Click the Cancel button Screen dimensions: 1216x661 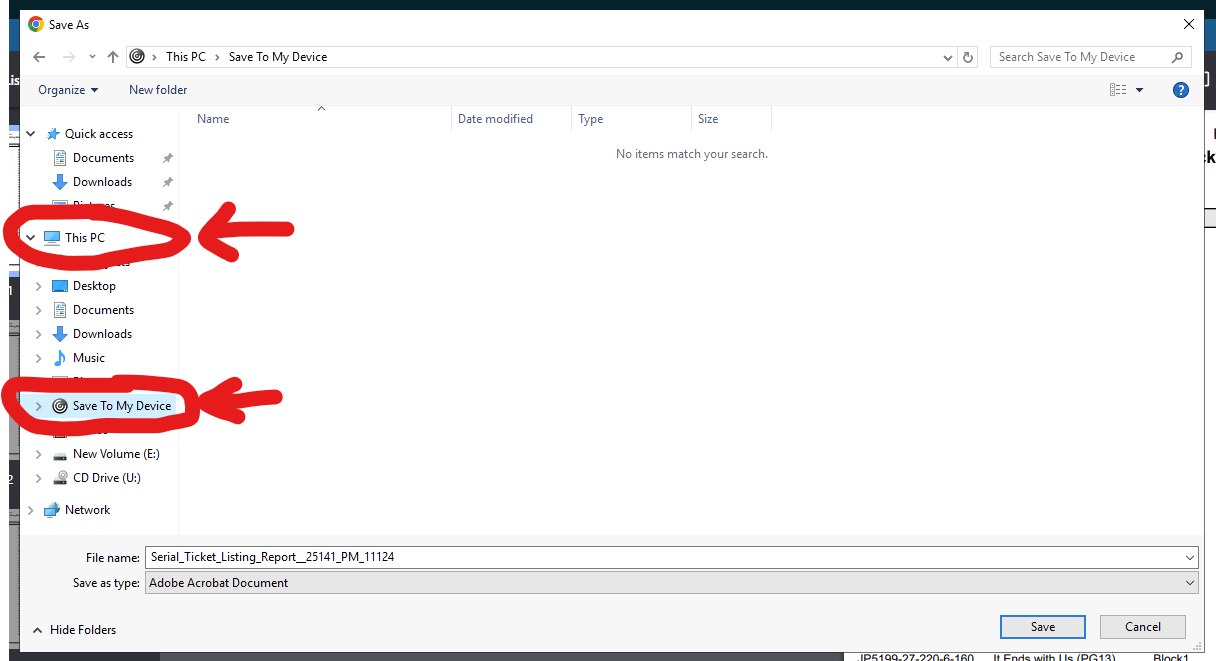1142,627
